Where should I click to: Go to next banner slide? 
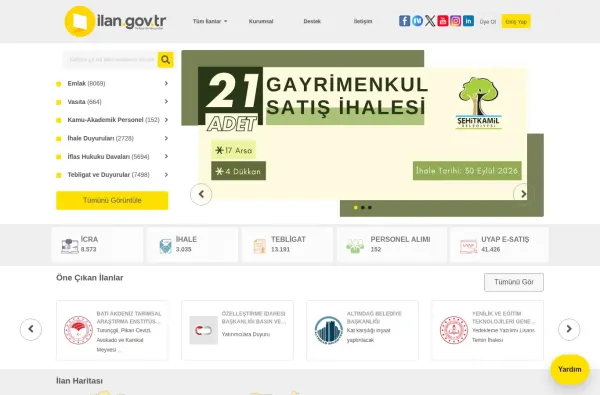tap(523, 194)
